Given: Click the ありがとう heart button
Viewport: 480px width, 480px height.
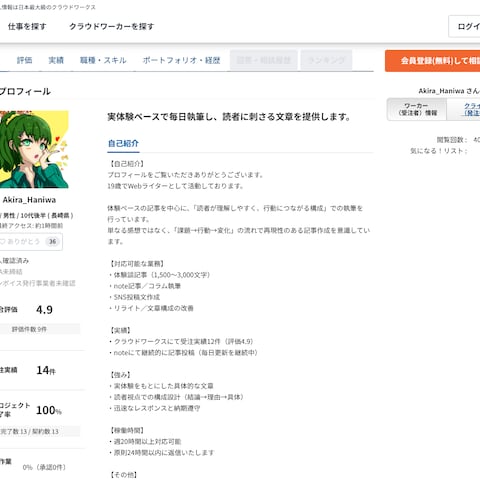Looking at the screenshot, I should (30, 242).
